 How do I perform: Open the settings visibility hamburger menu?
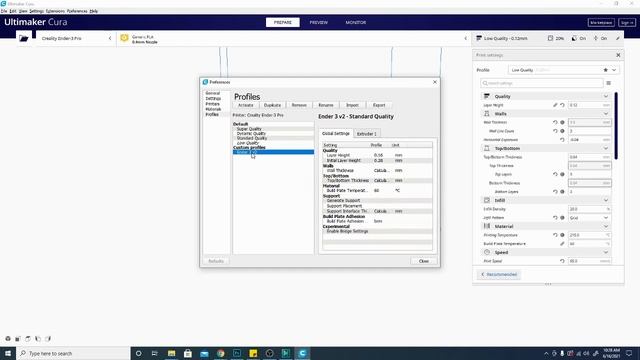[x=609, y=83]
